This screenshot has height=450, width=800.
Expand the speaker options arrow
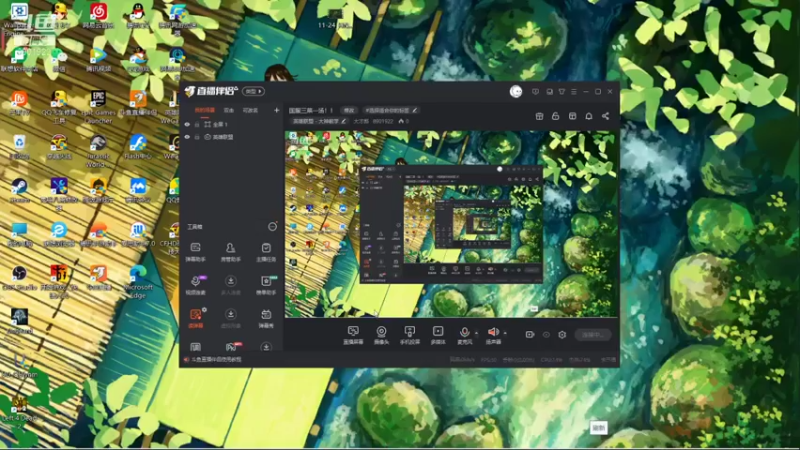pyautogui.click(x=505, y=334)
